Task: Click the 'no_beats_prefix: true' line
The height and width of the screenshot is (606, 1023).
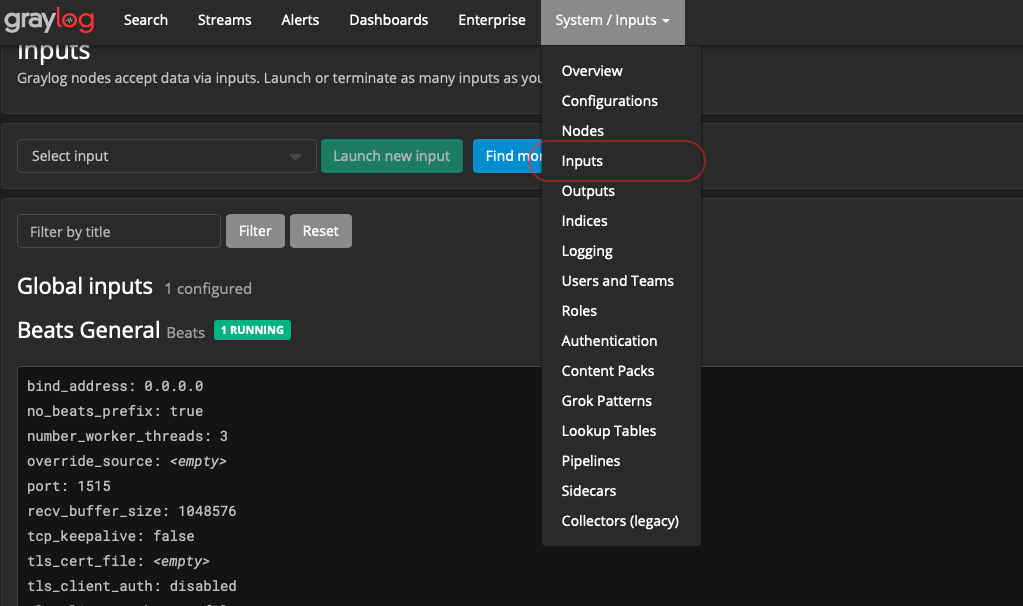Action: click(115, 411)
